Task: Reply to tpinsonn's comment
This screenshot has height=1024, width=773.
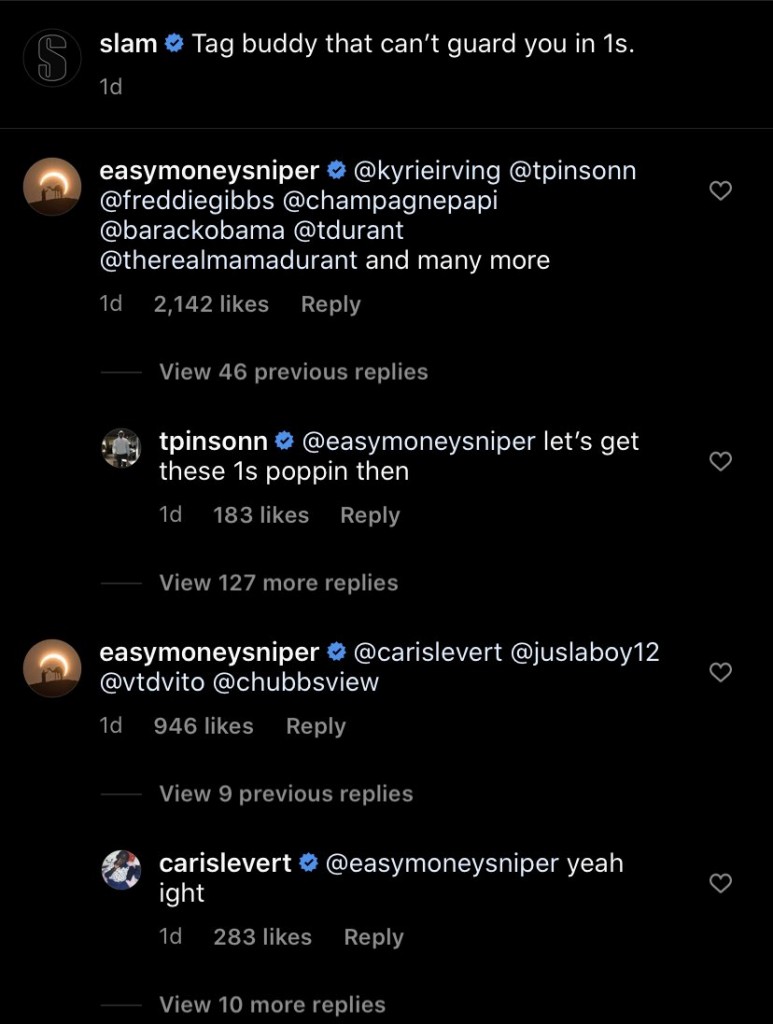Action: (x=369, y=516)
